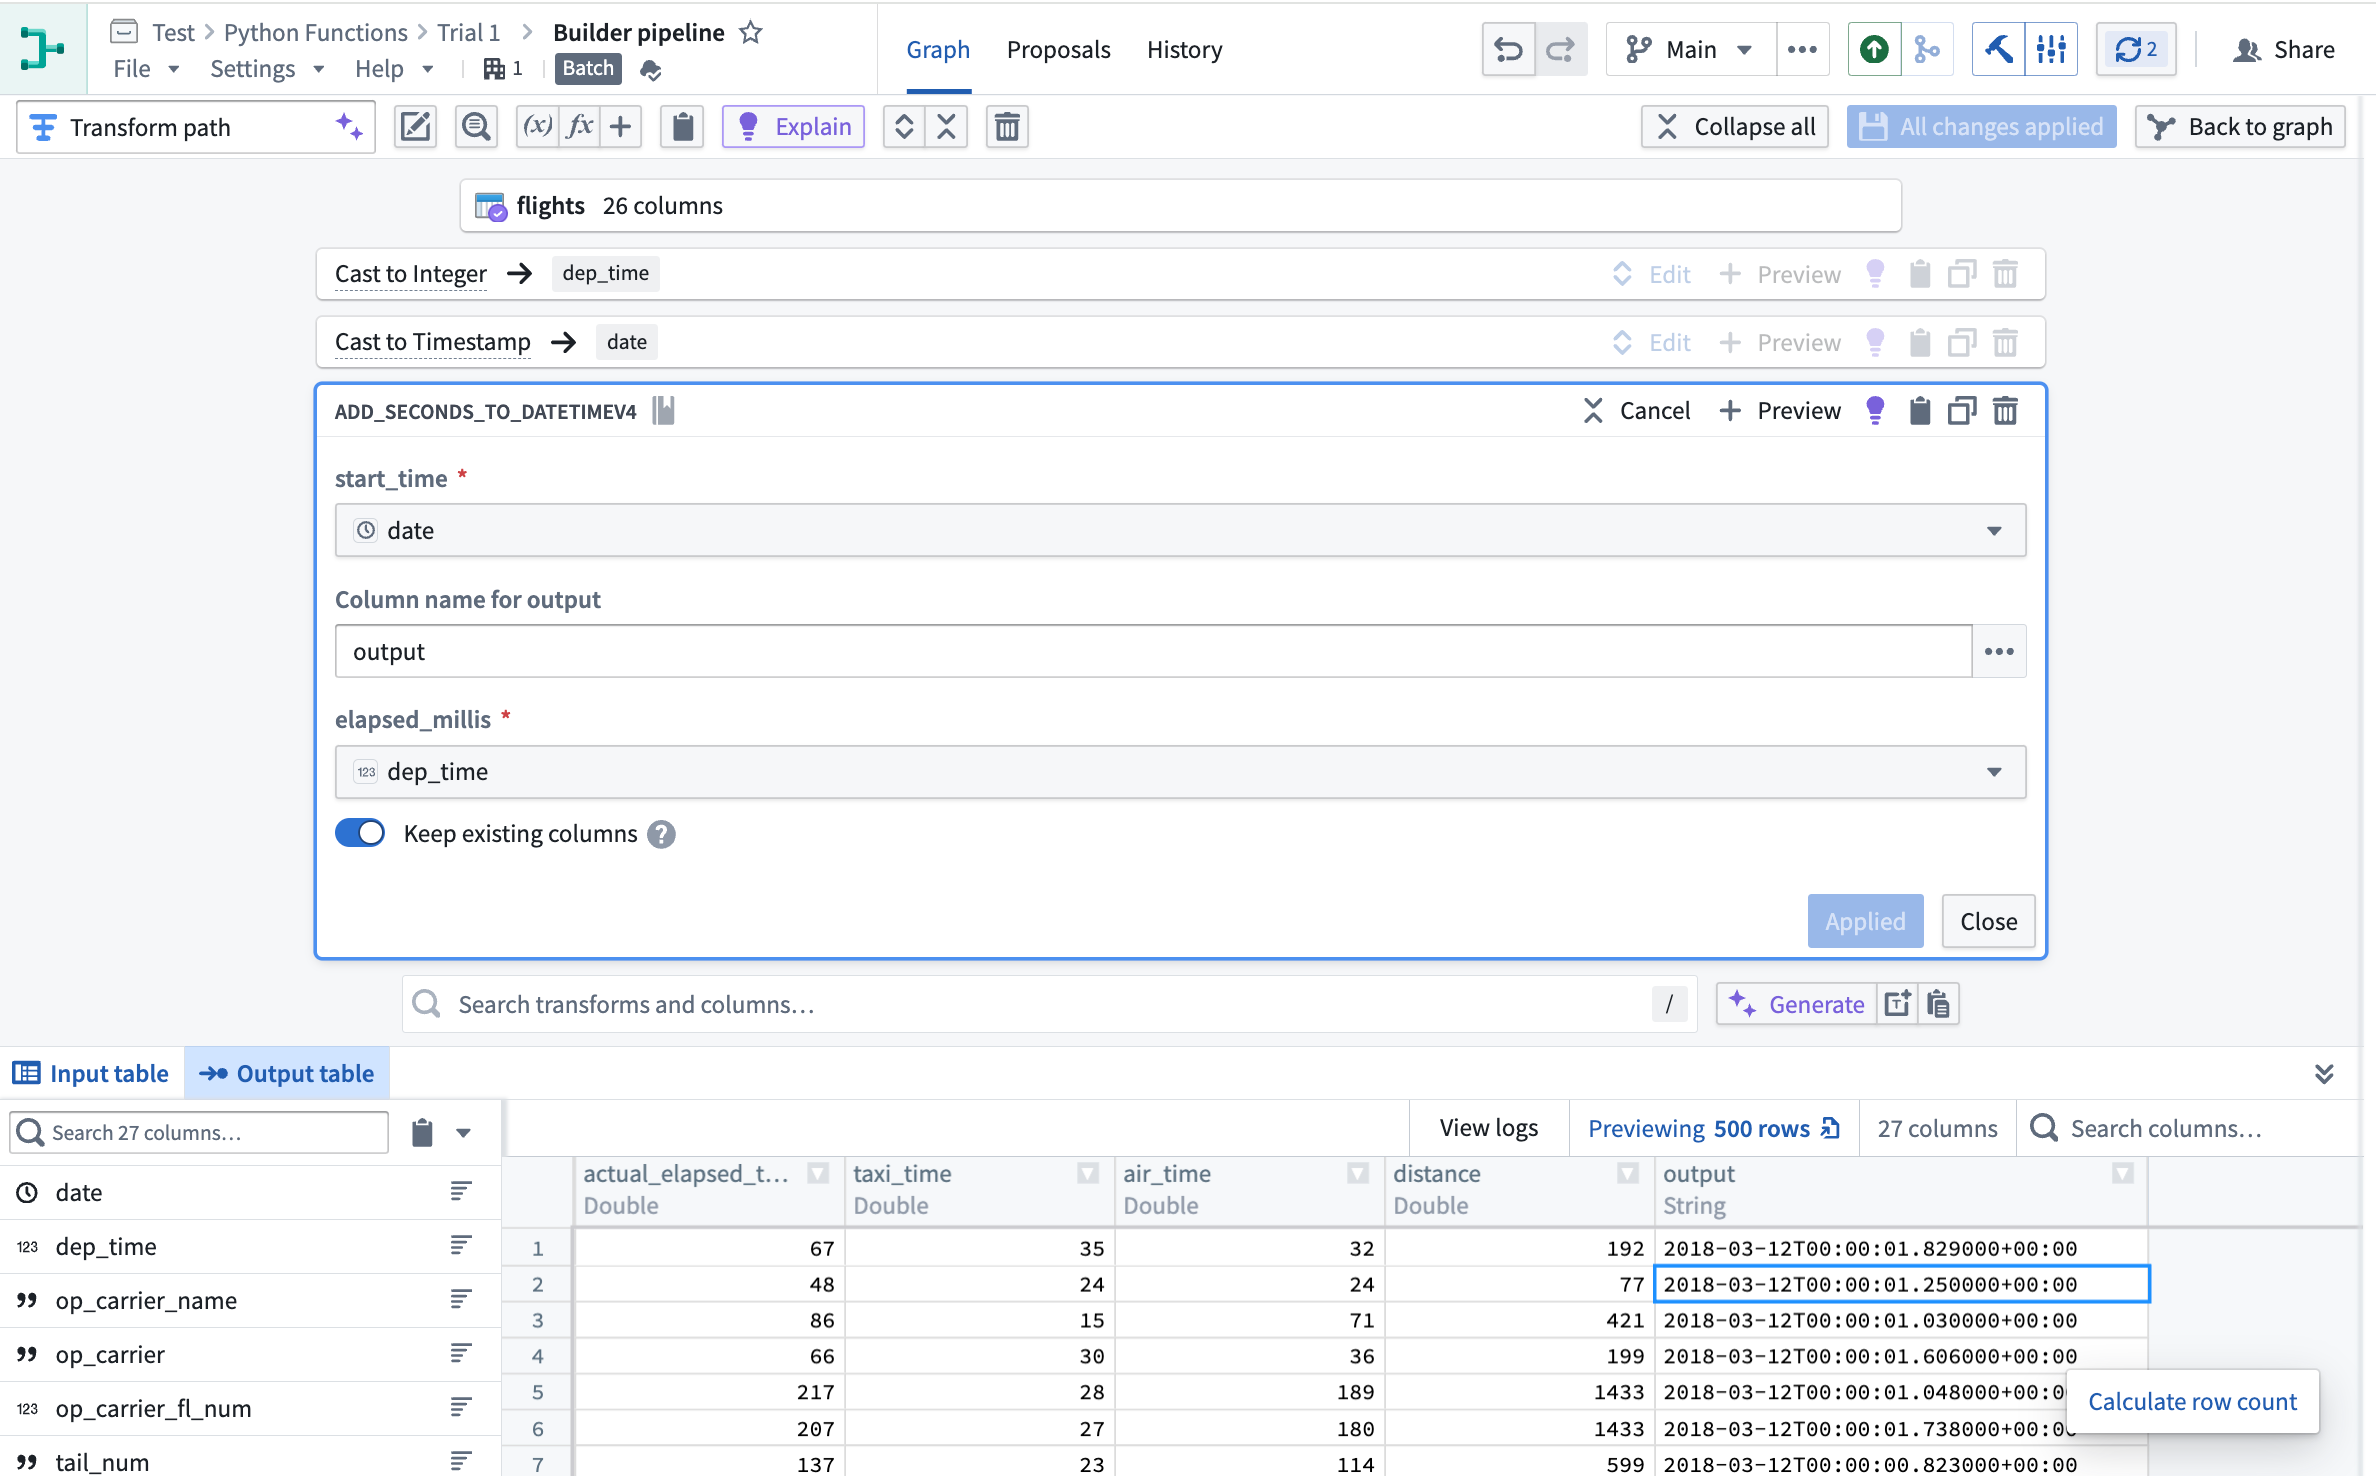The height and width of the screenshot is (1476, 2376).
Task: Click the plus icon next to fx
Action: pyautogui.click(x=621, y=127)
